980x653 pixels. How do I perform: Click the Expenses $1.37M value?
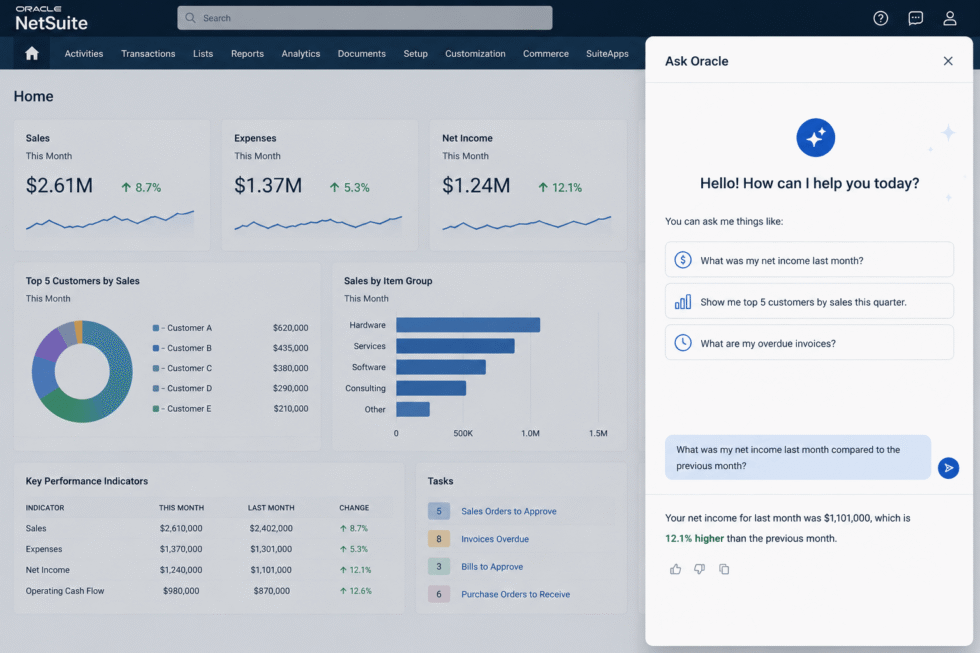268,186
